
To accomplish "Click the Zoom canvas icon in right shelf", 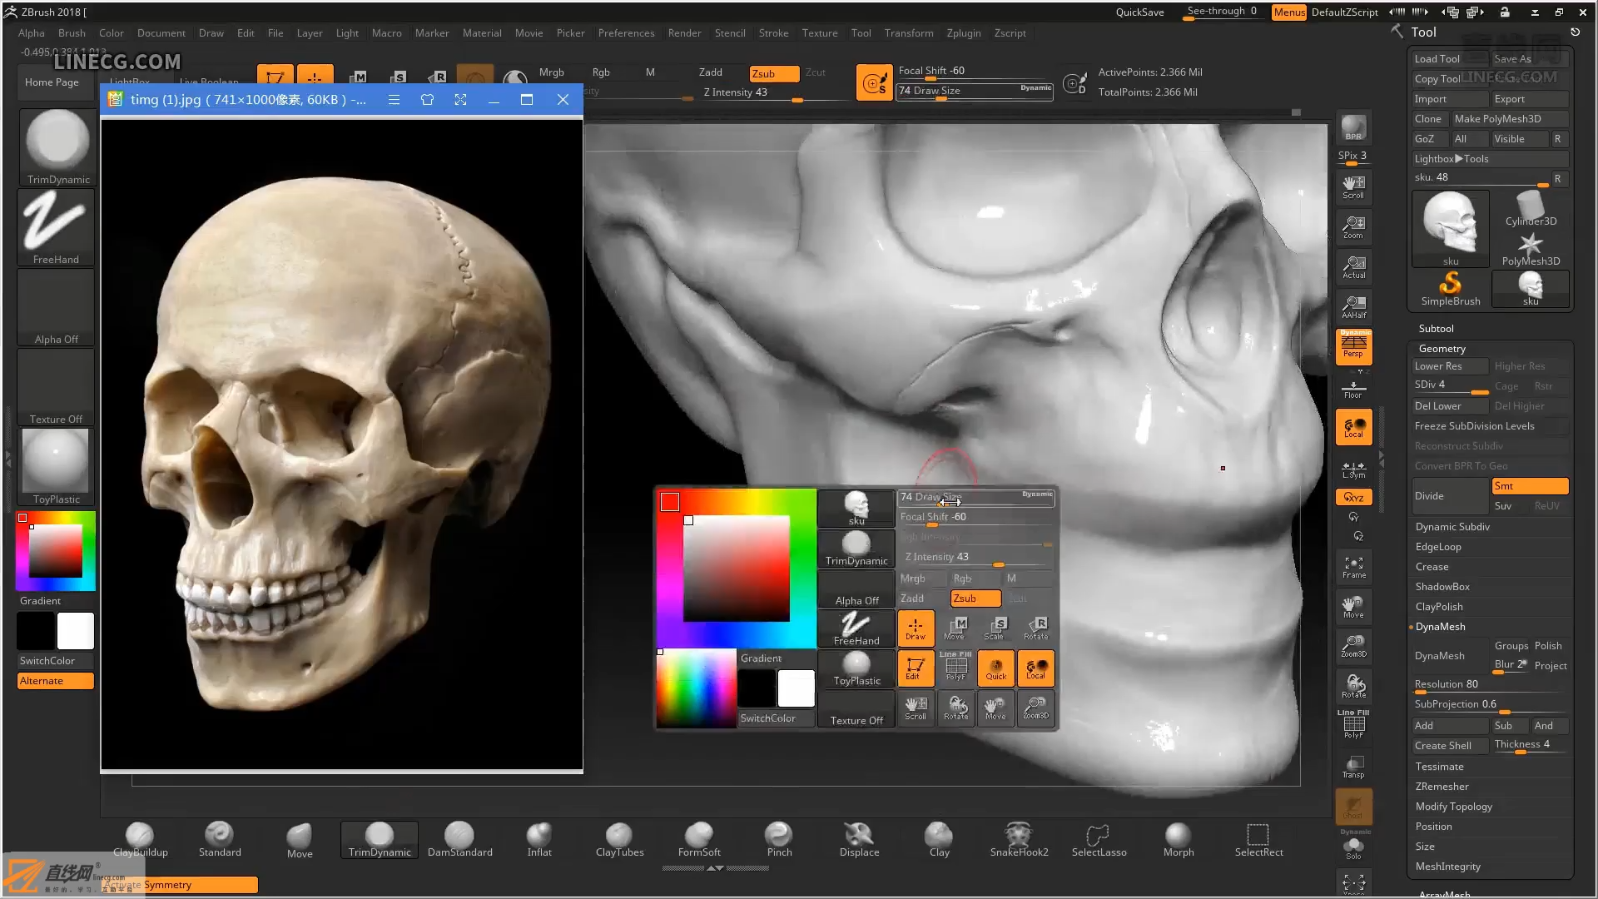I will [1353, 227].
